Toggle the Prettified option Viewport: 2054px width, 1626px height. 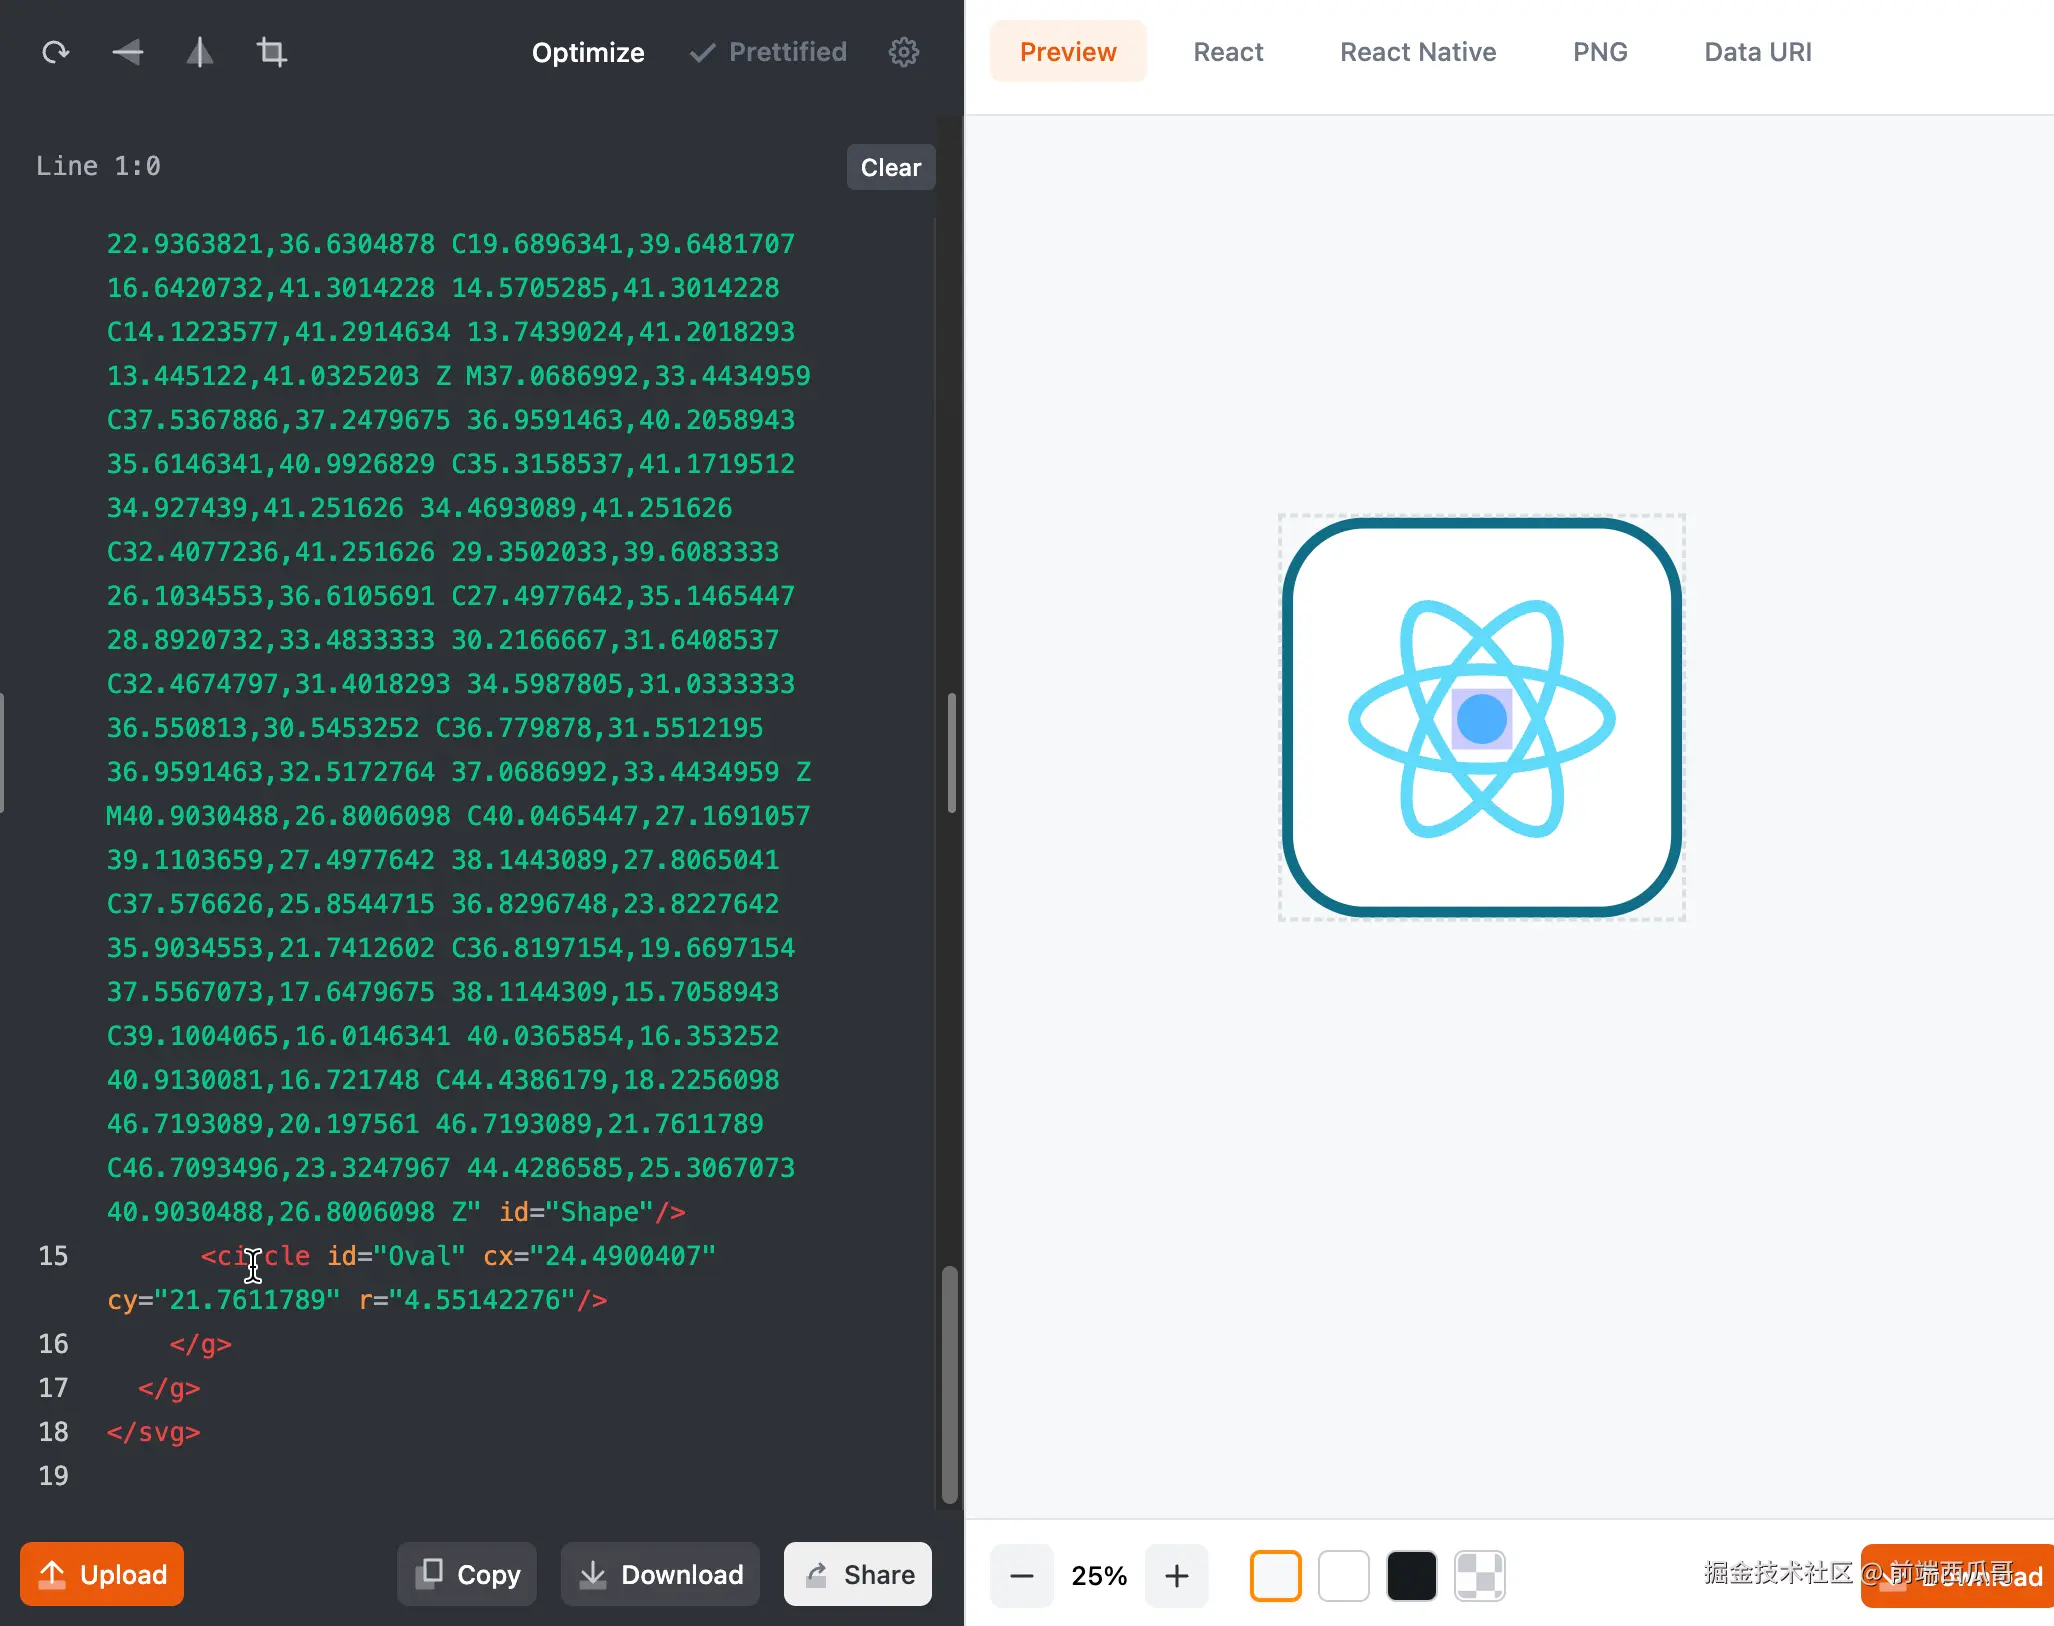coord(768,52)
